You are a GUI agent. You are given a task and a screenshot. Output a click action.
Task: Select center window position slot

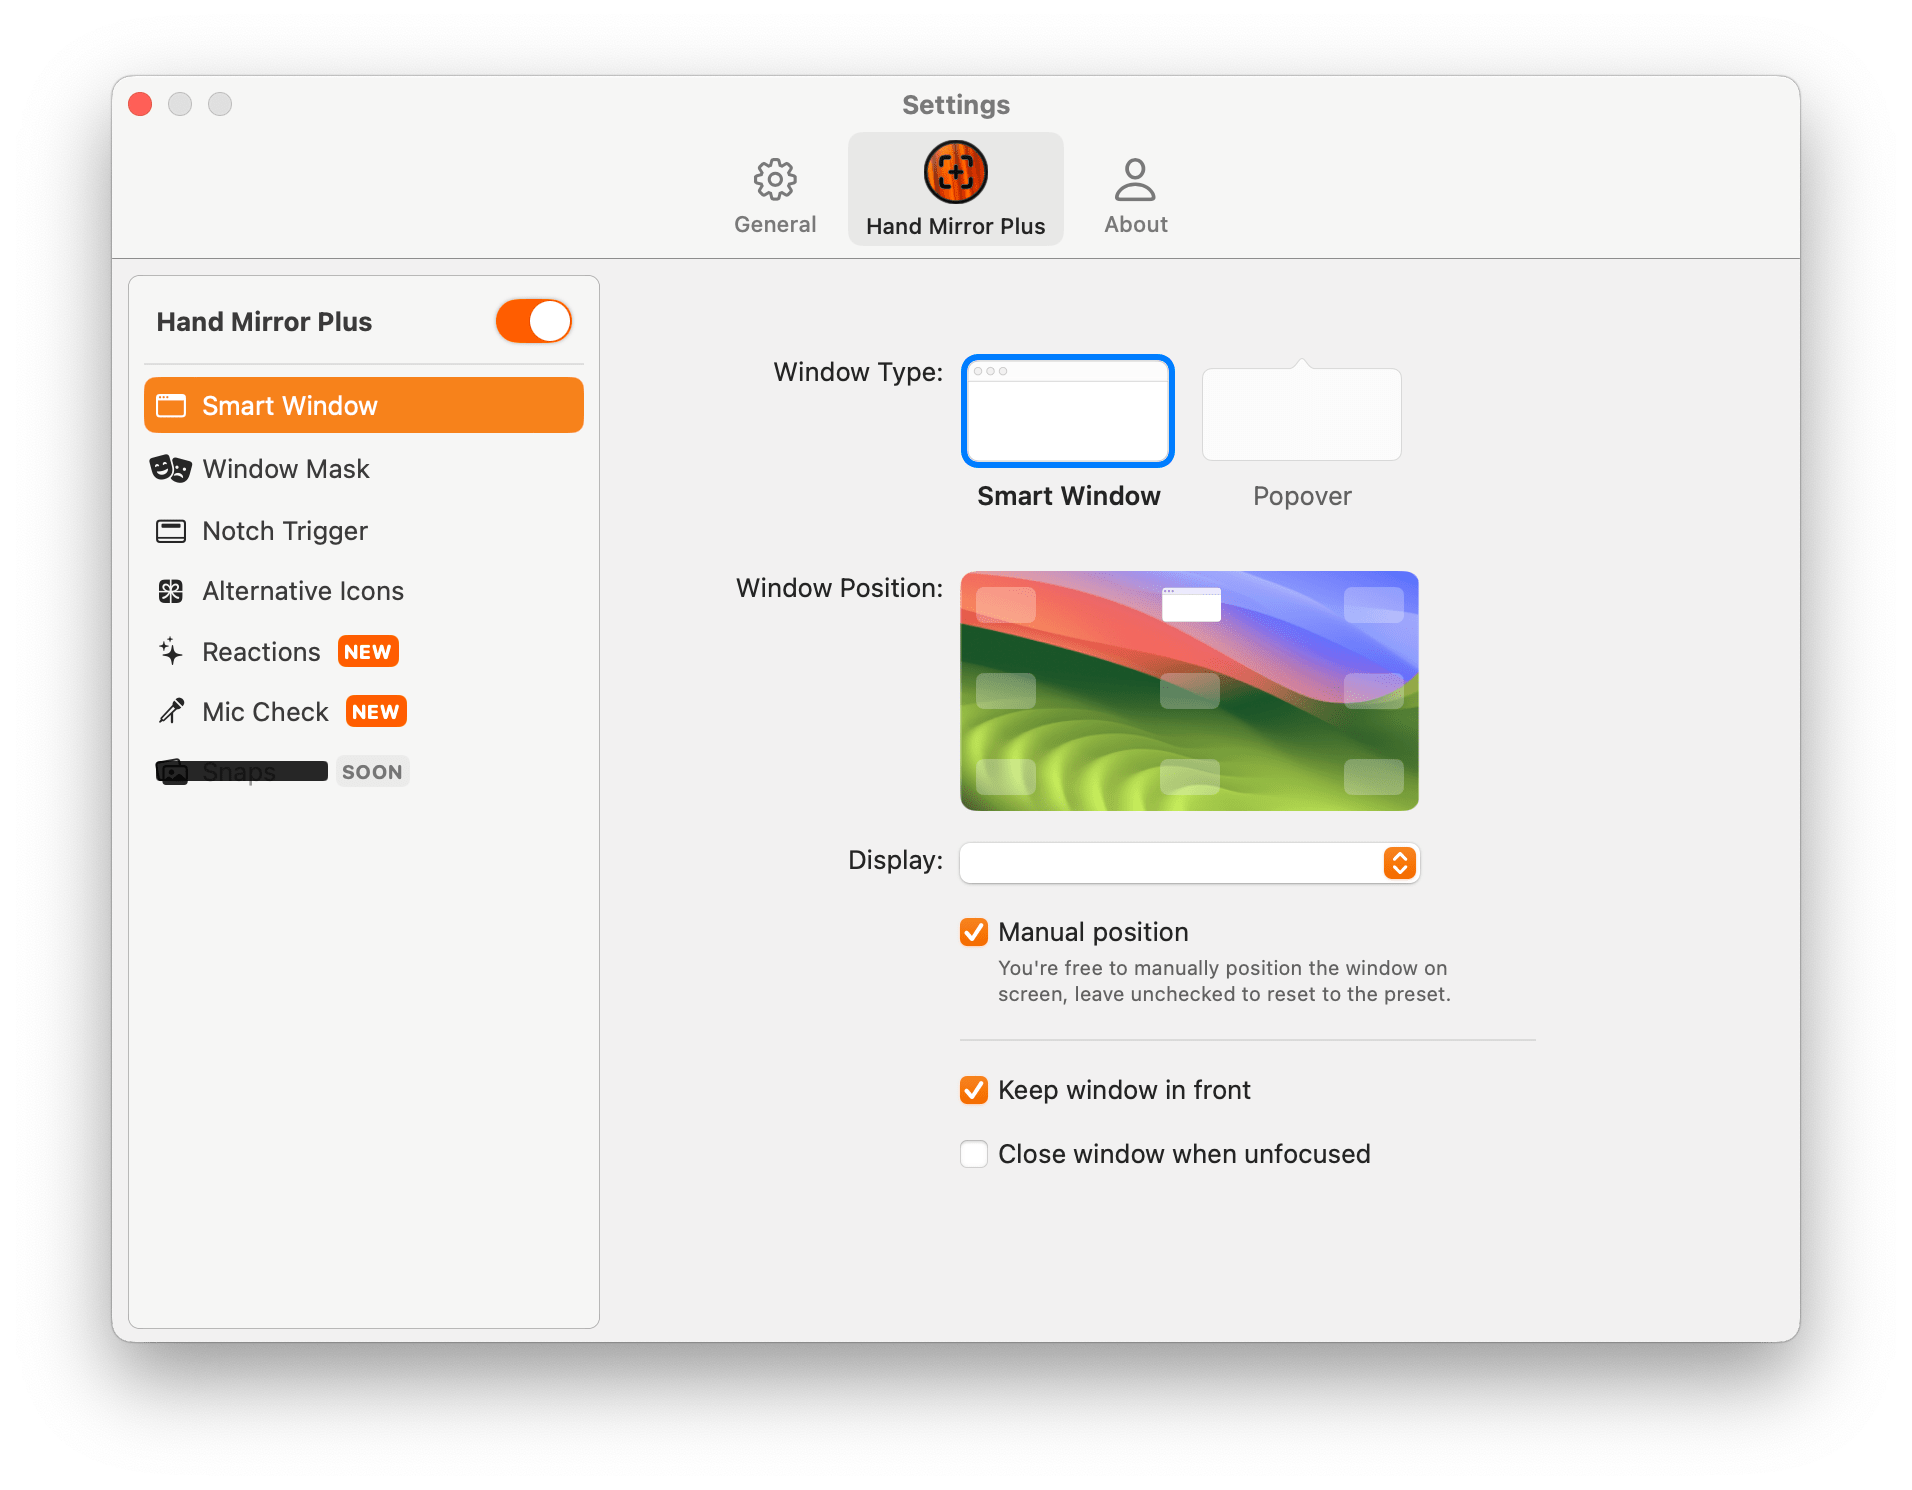click(1190, 691)
